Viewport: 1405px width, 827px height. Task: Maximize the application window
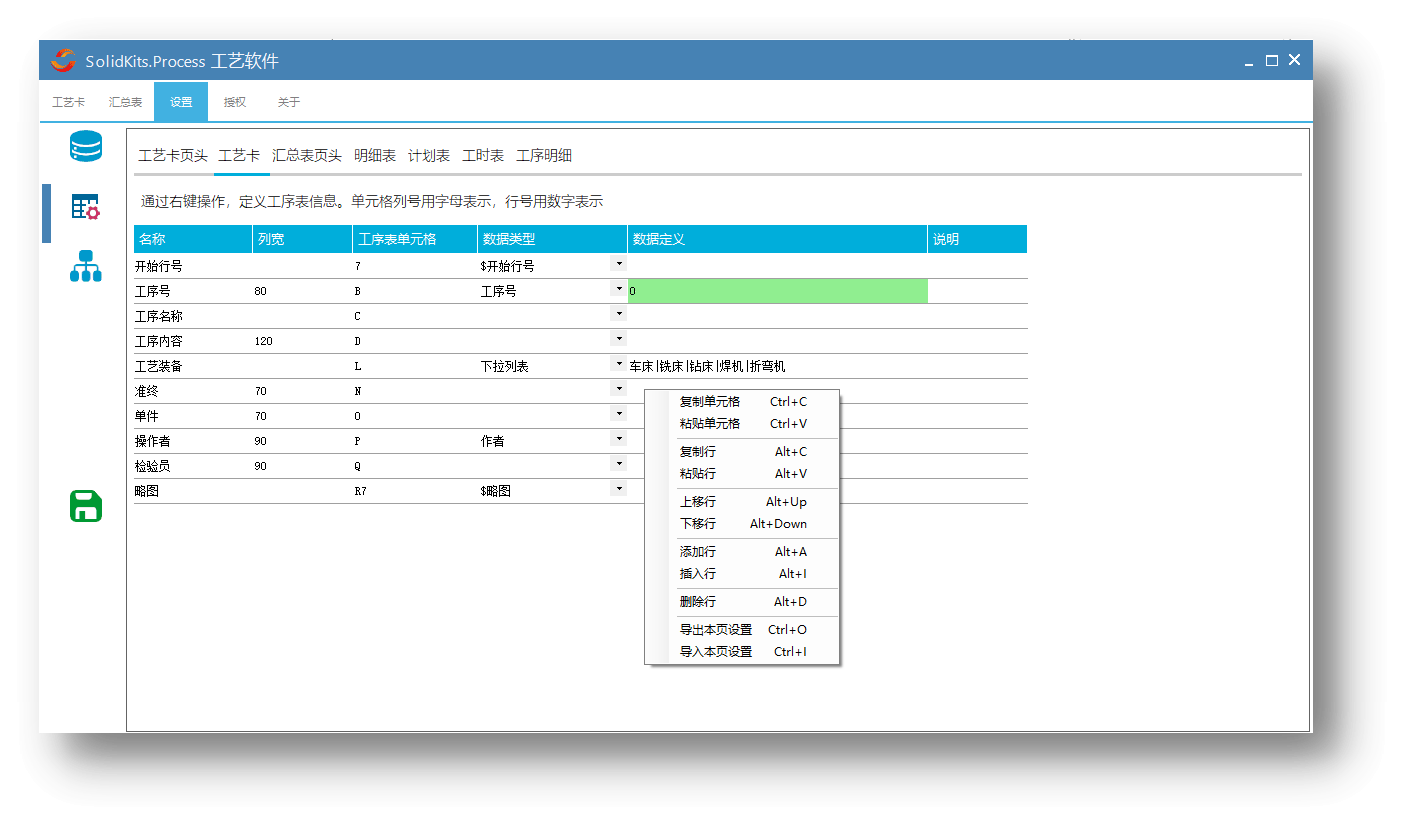tap(1271, 61)
